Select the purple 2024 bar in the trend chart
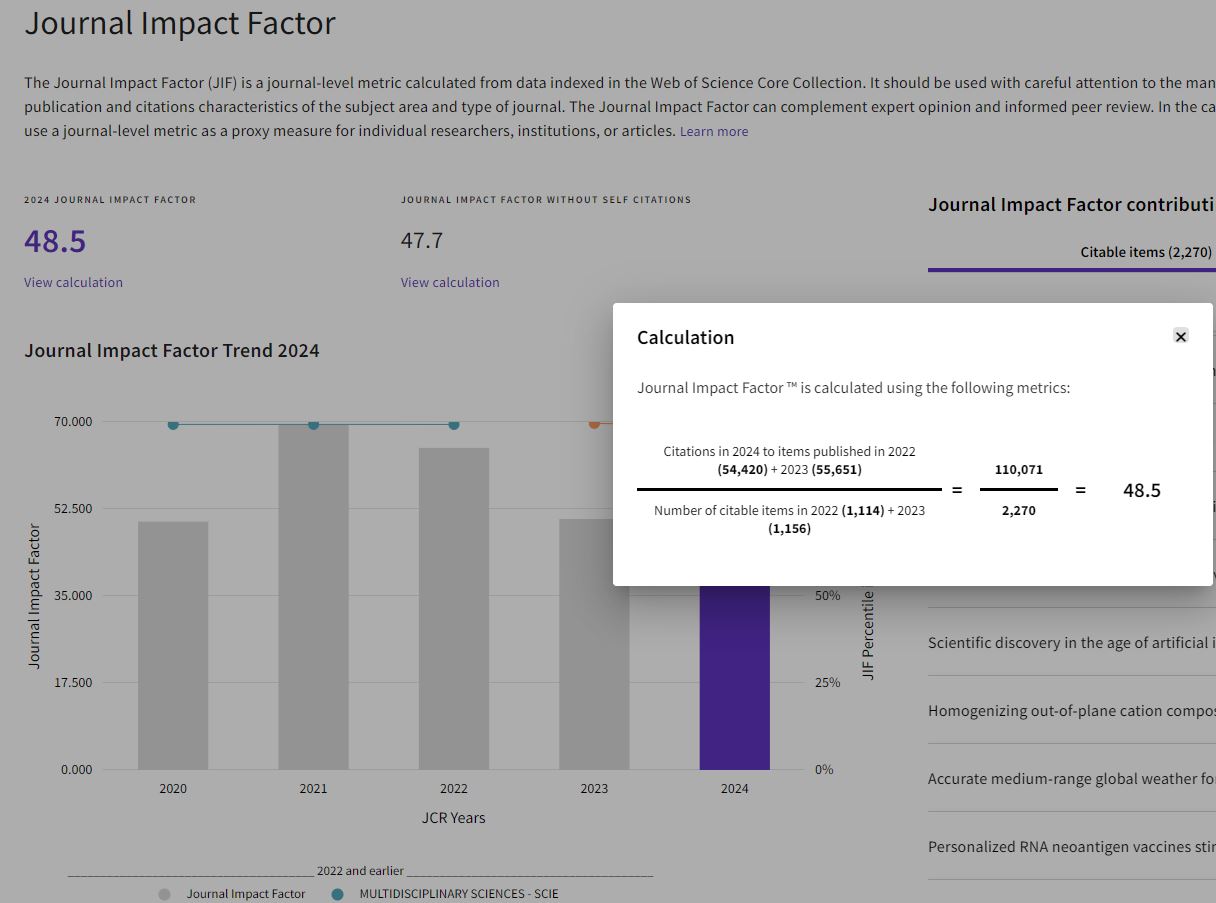 click(x=734, y=678)
